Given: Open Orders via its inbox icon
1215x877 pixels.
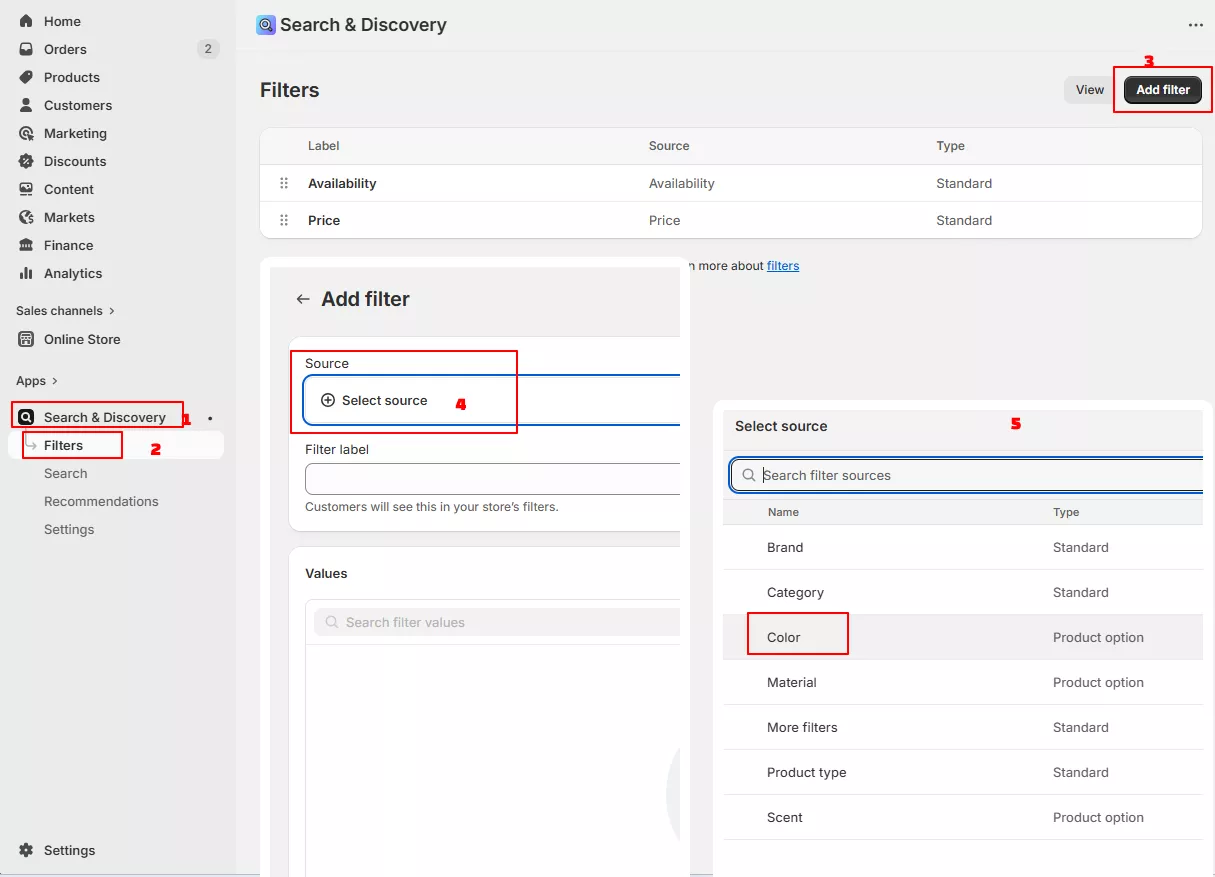Looking at the screenshot, I should pos(26,49).
